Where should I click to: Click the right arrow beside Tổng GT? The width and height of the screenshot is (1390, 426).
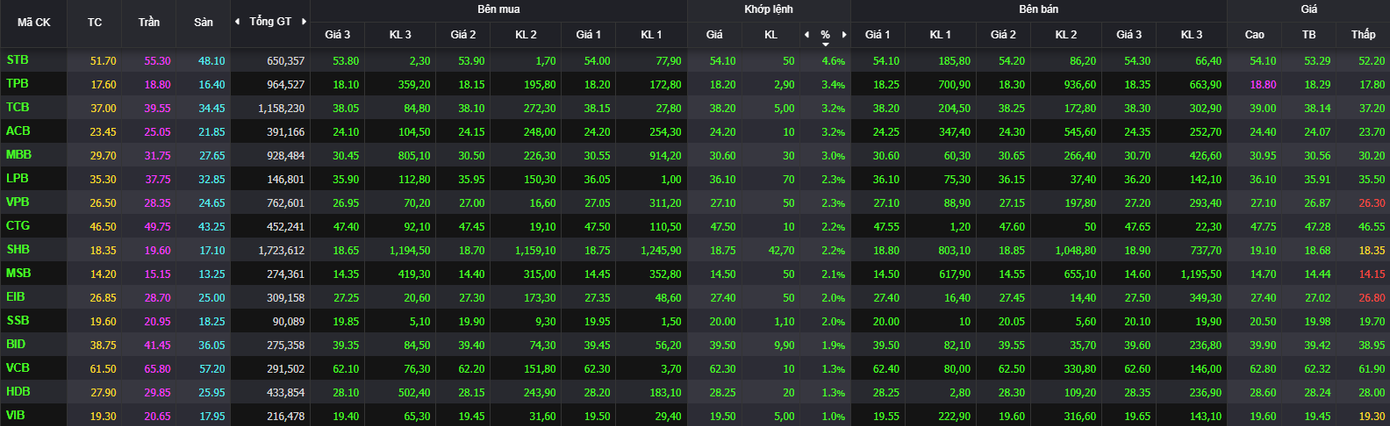pos(302,21)
